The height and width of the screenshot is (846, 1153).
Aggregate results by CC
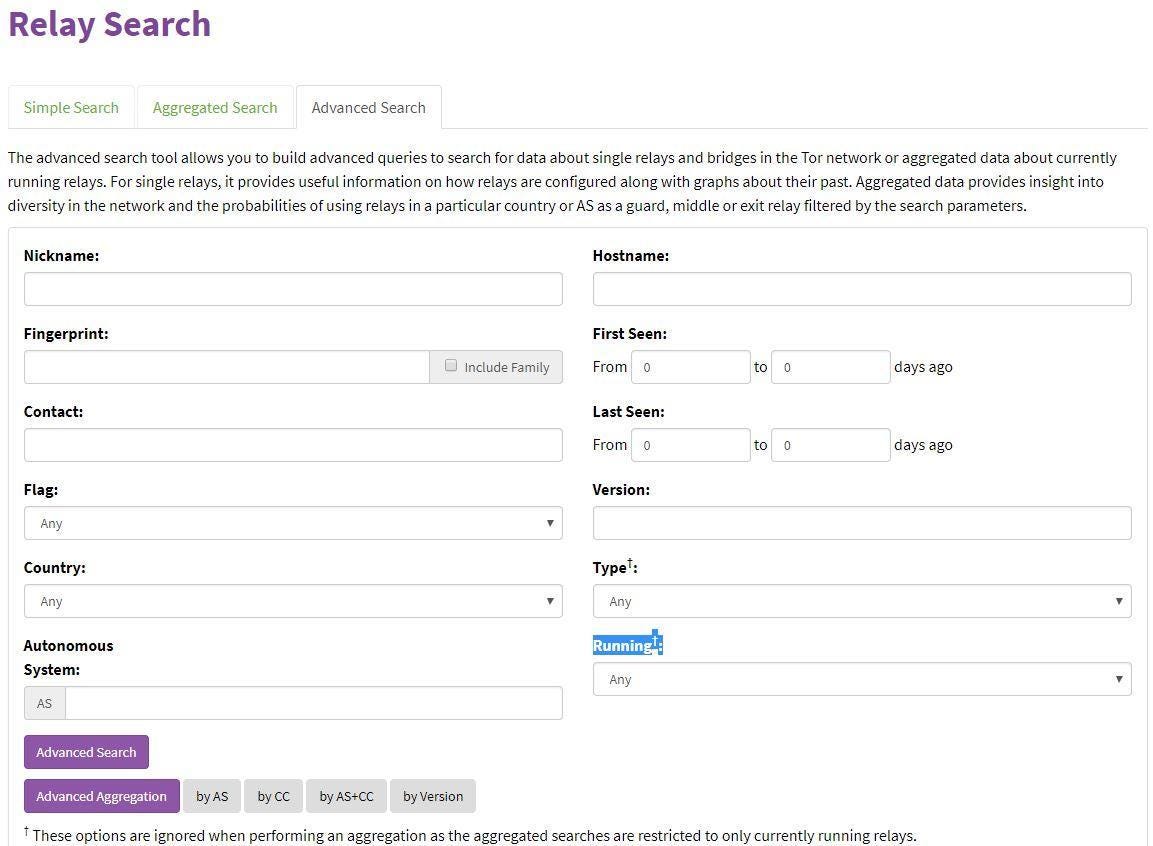pyautogui.click(x=273, y=796)
